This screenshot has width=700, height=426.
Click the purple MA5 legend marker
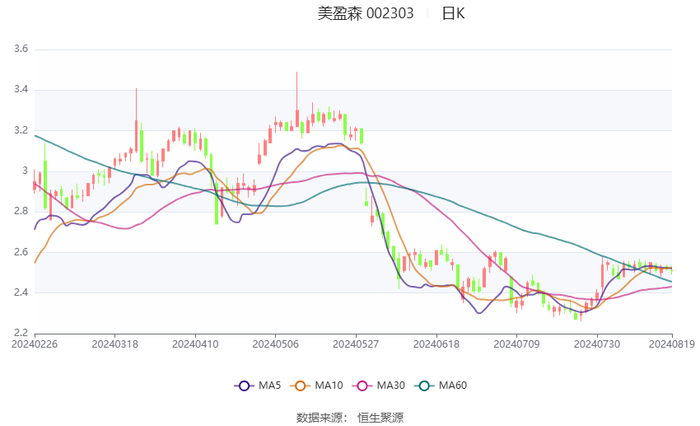(x=243, y=386)
